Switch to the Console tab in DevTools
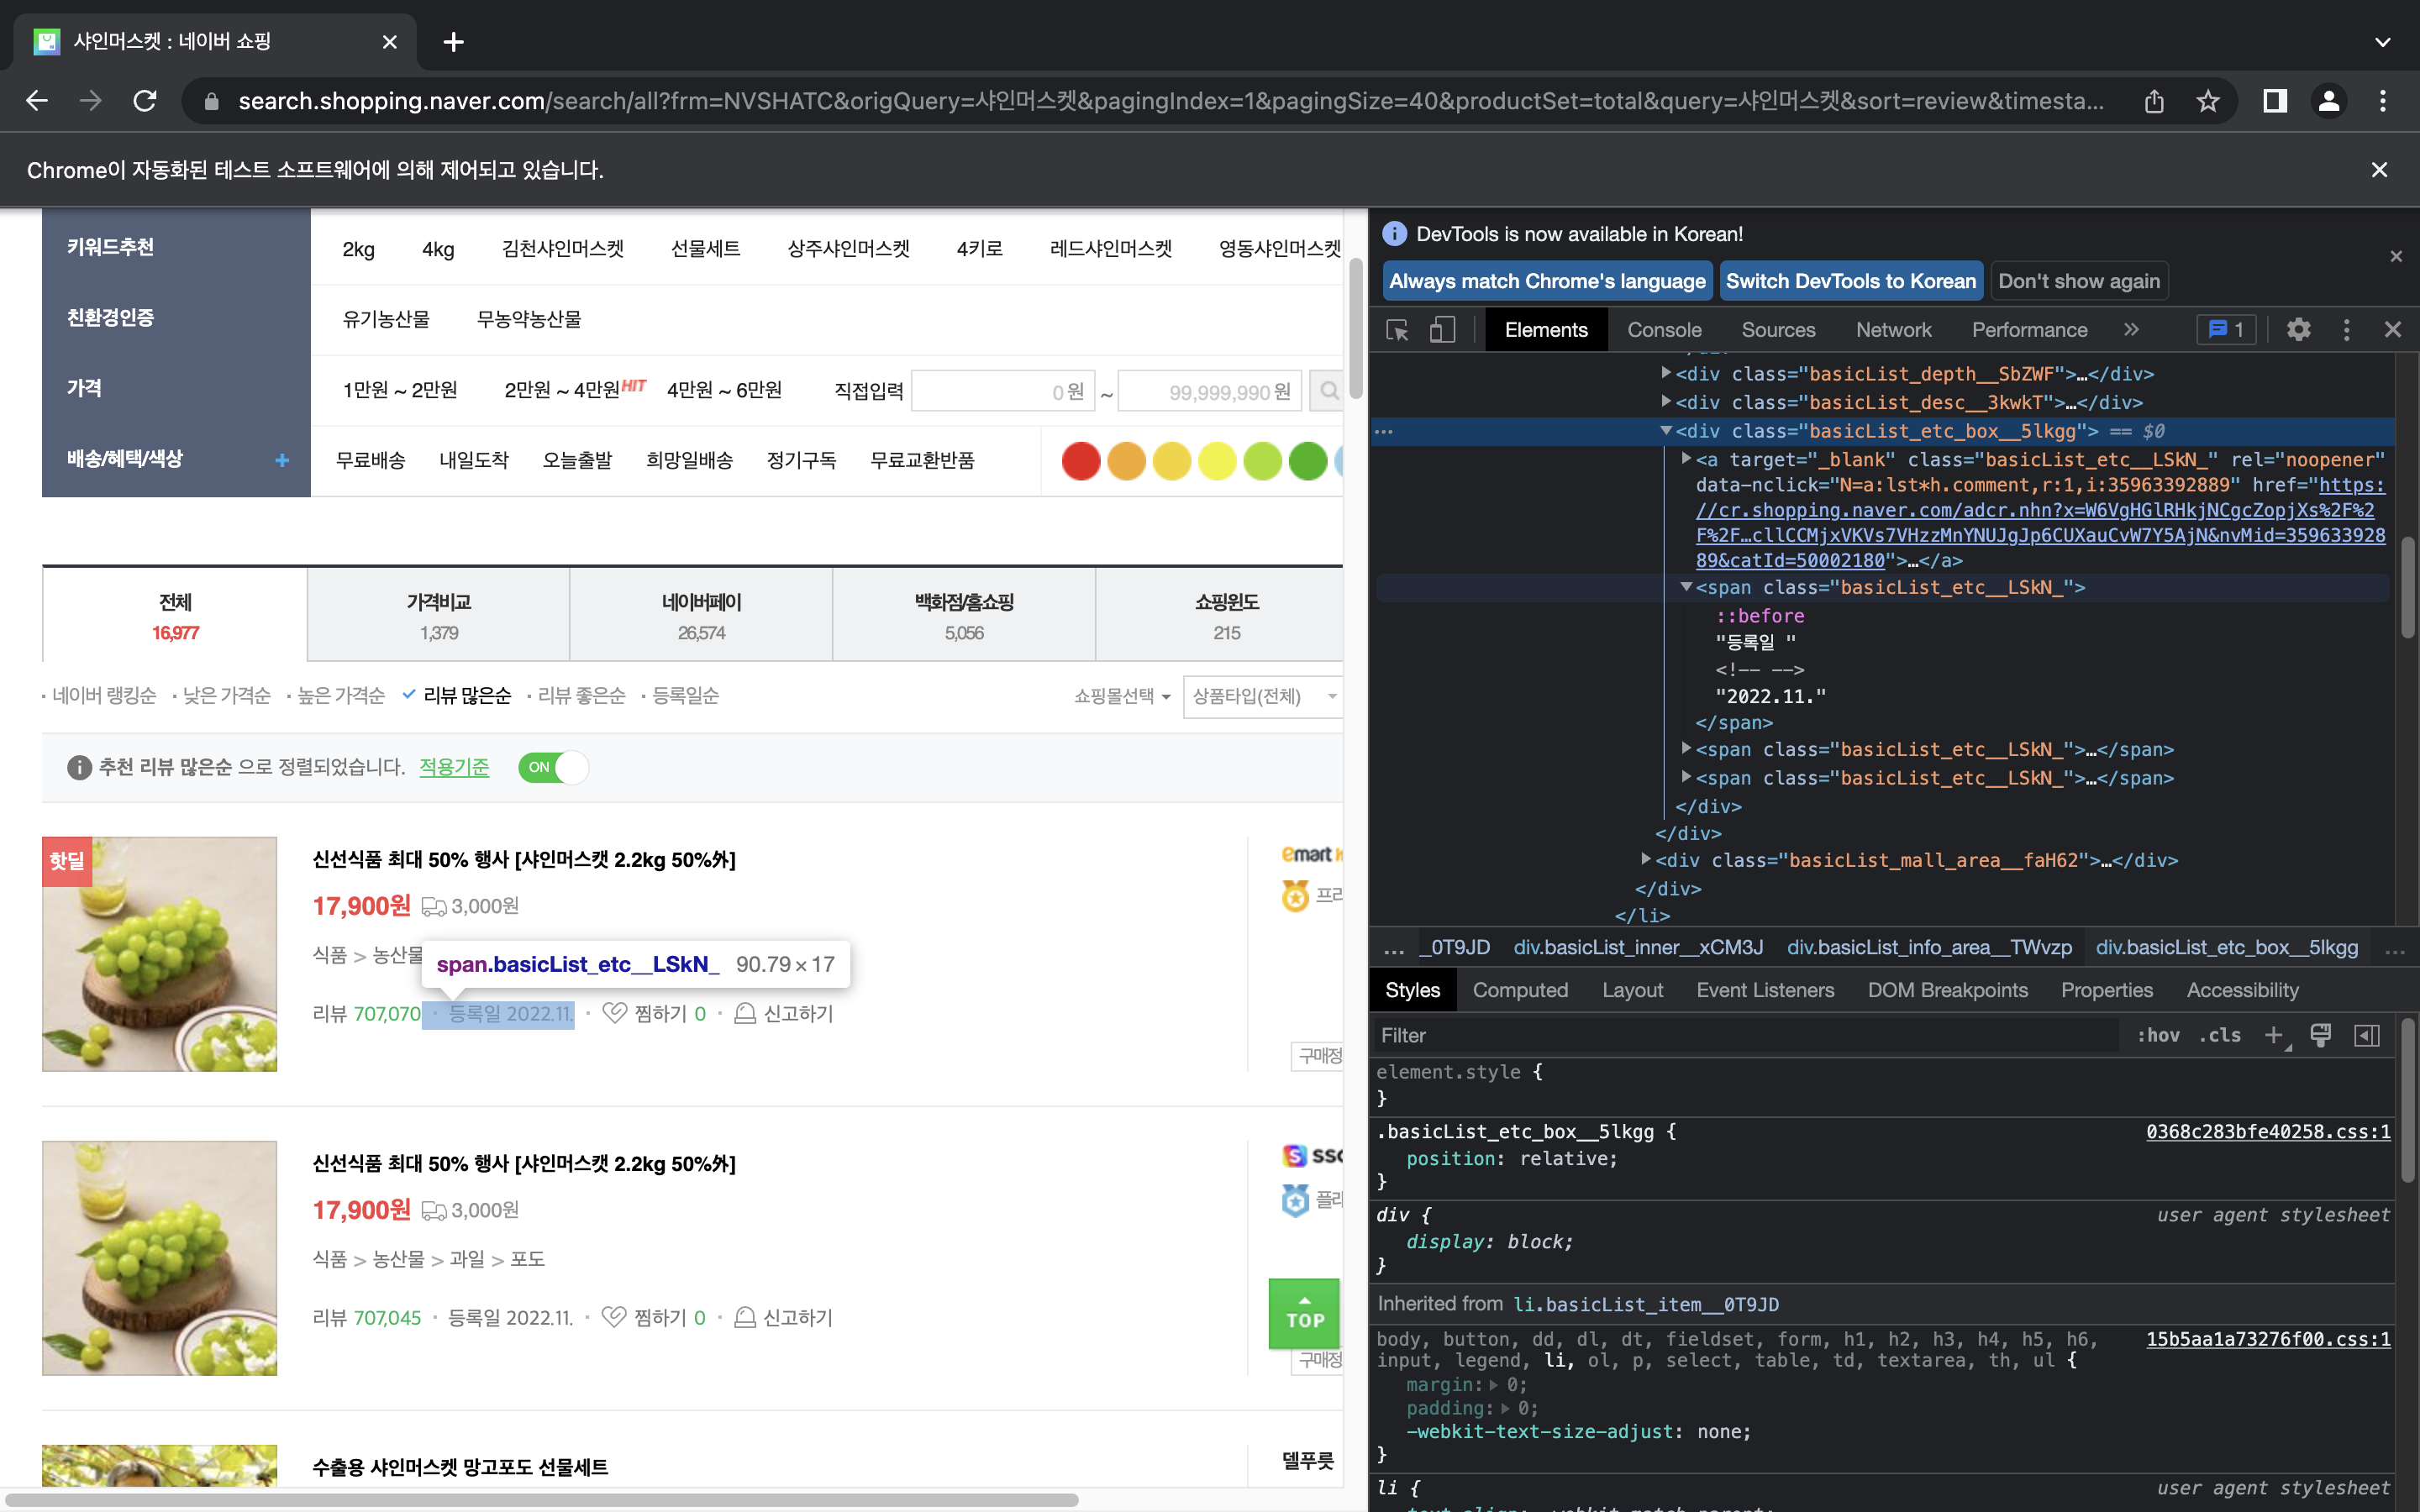 point(1664,330)
